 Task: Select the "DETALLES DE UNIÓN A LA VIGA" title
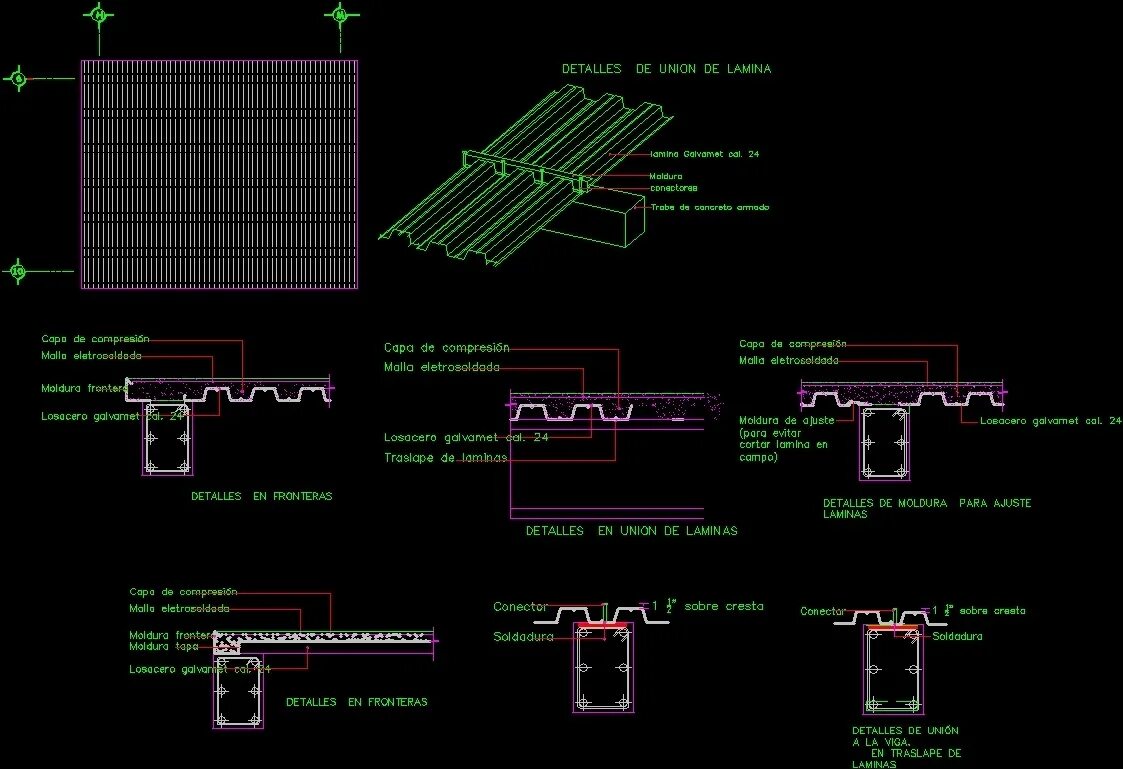[905, 736]
